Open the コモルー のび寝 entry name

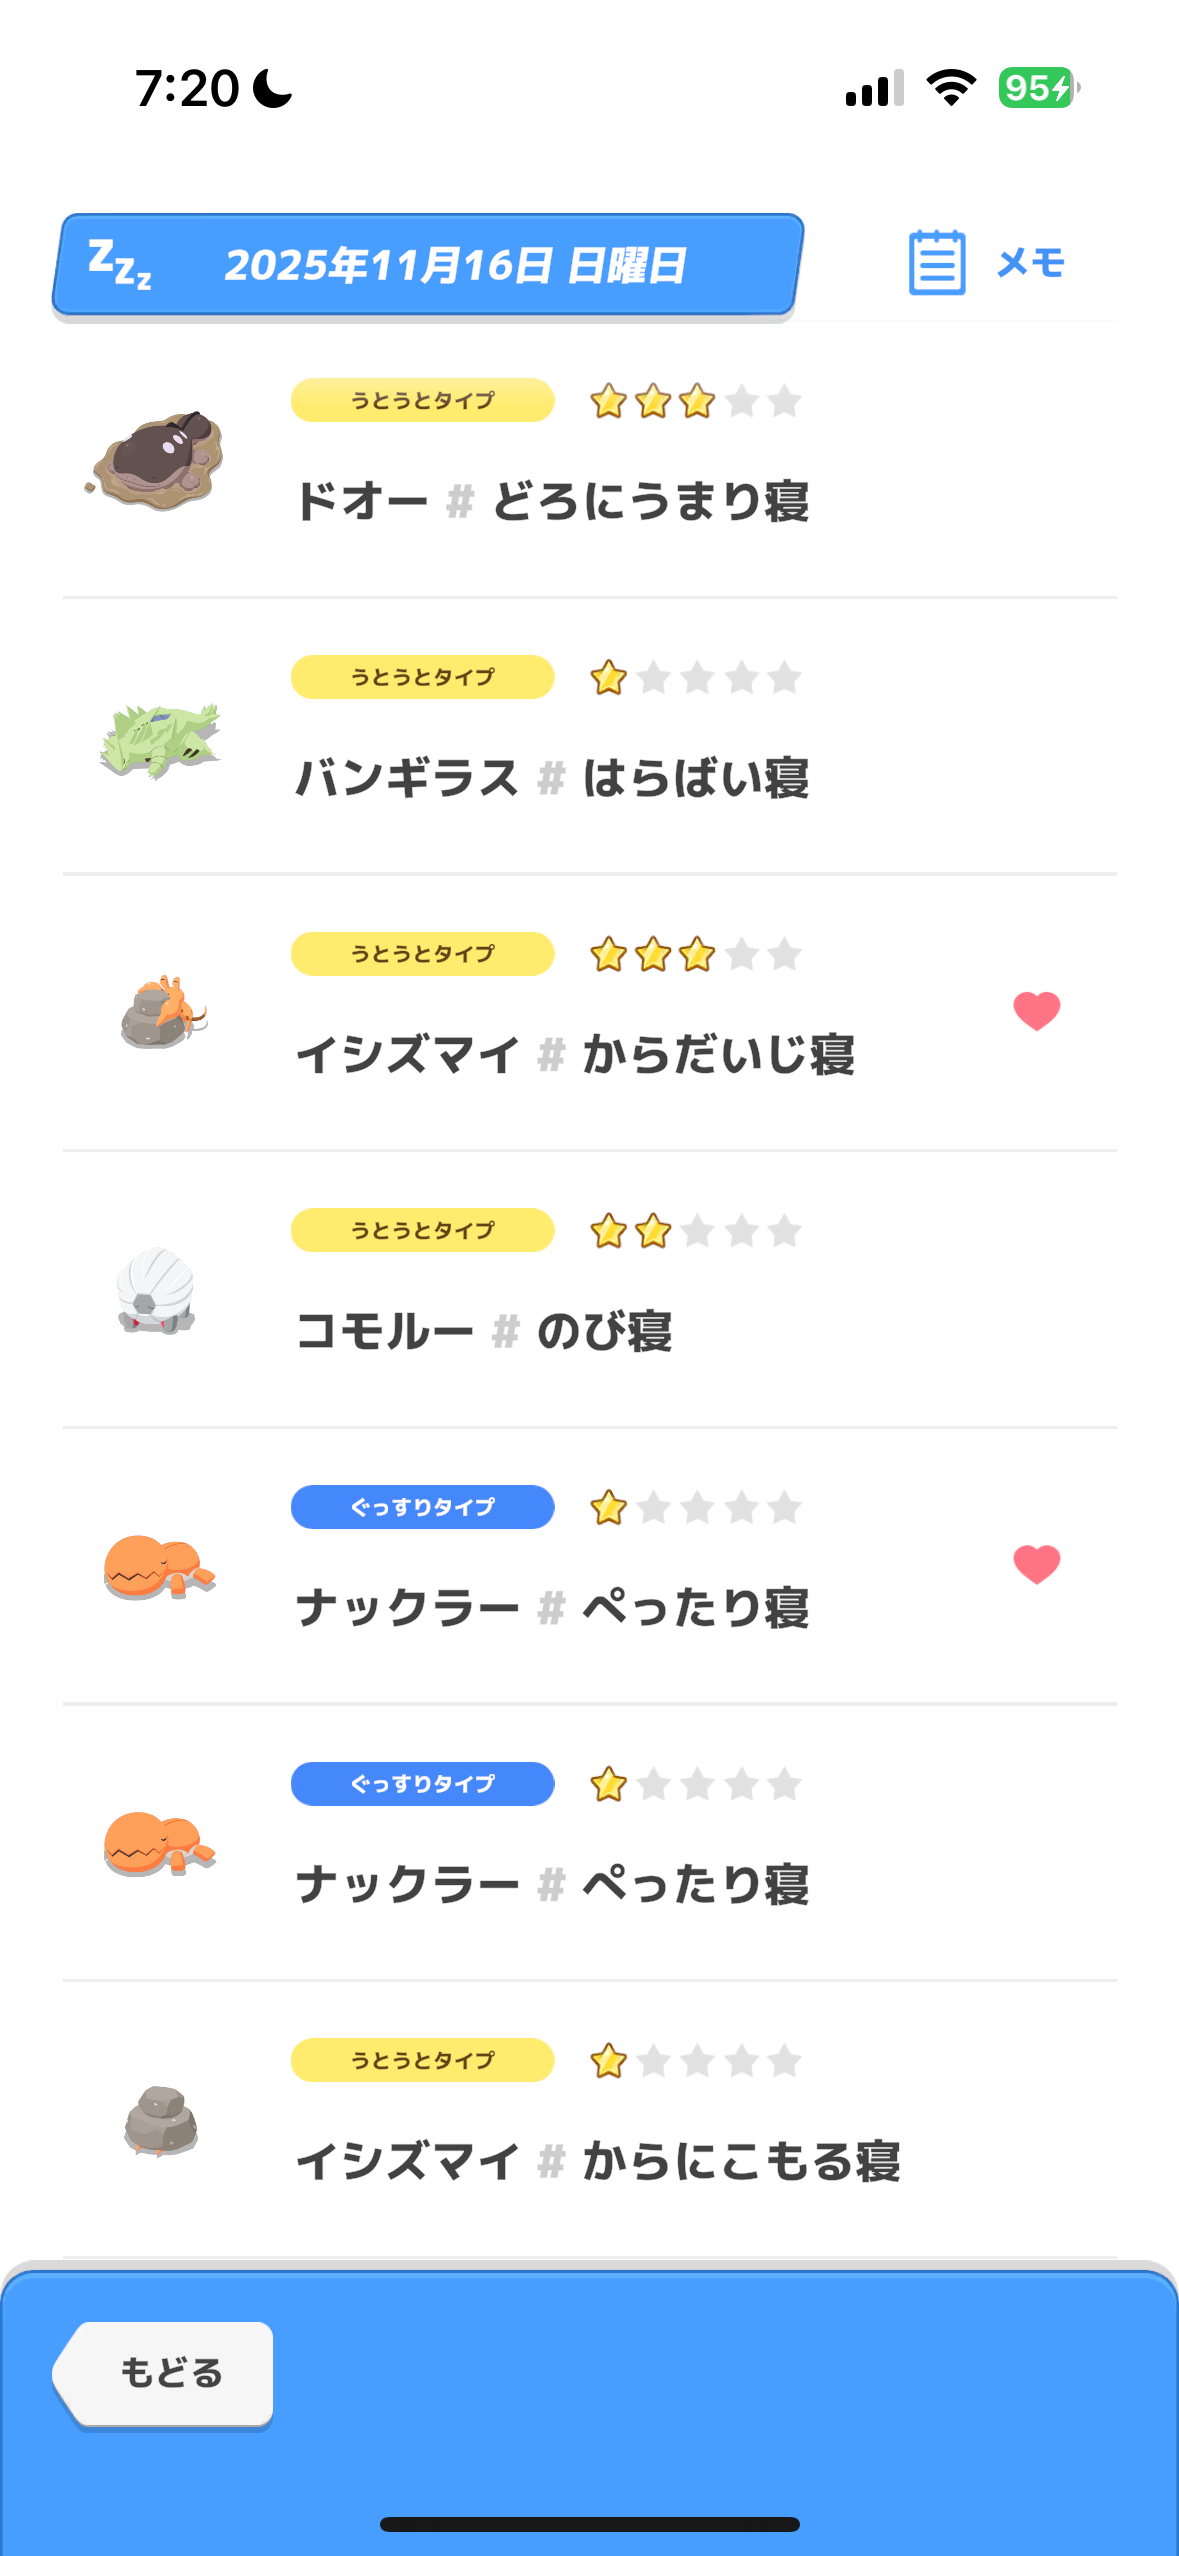tap(484, 1332)
